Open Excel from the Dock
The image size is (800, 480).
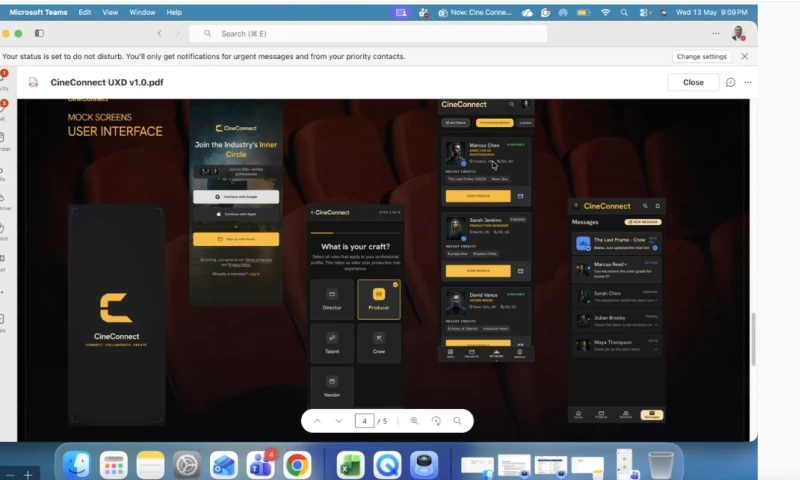click(351, 465)
